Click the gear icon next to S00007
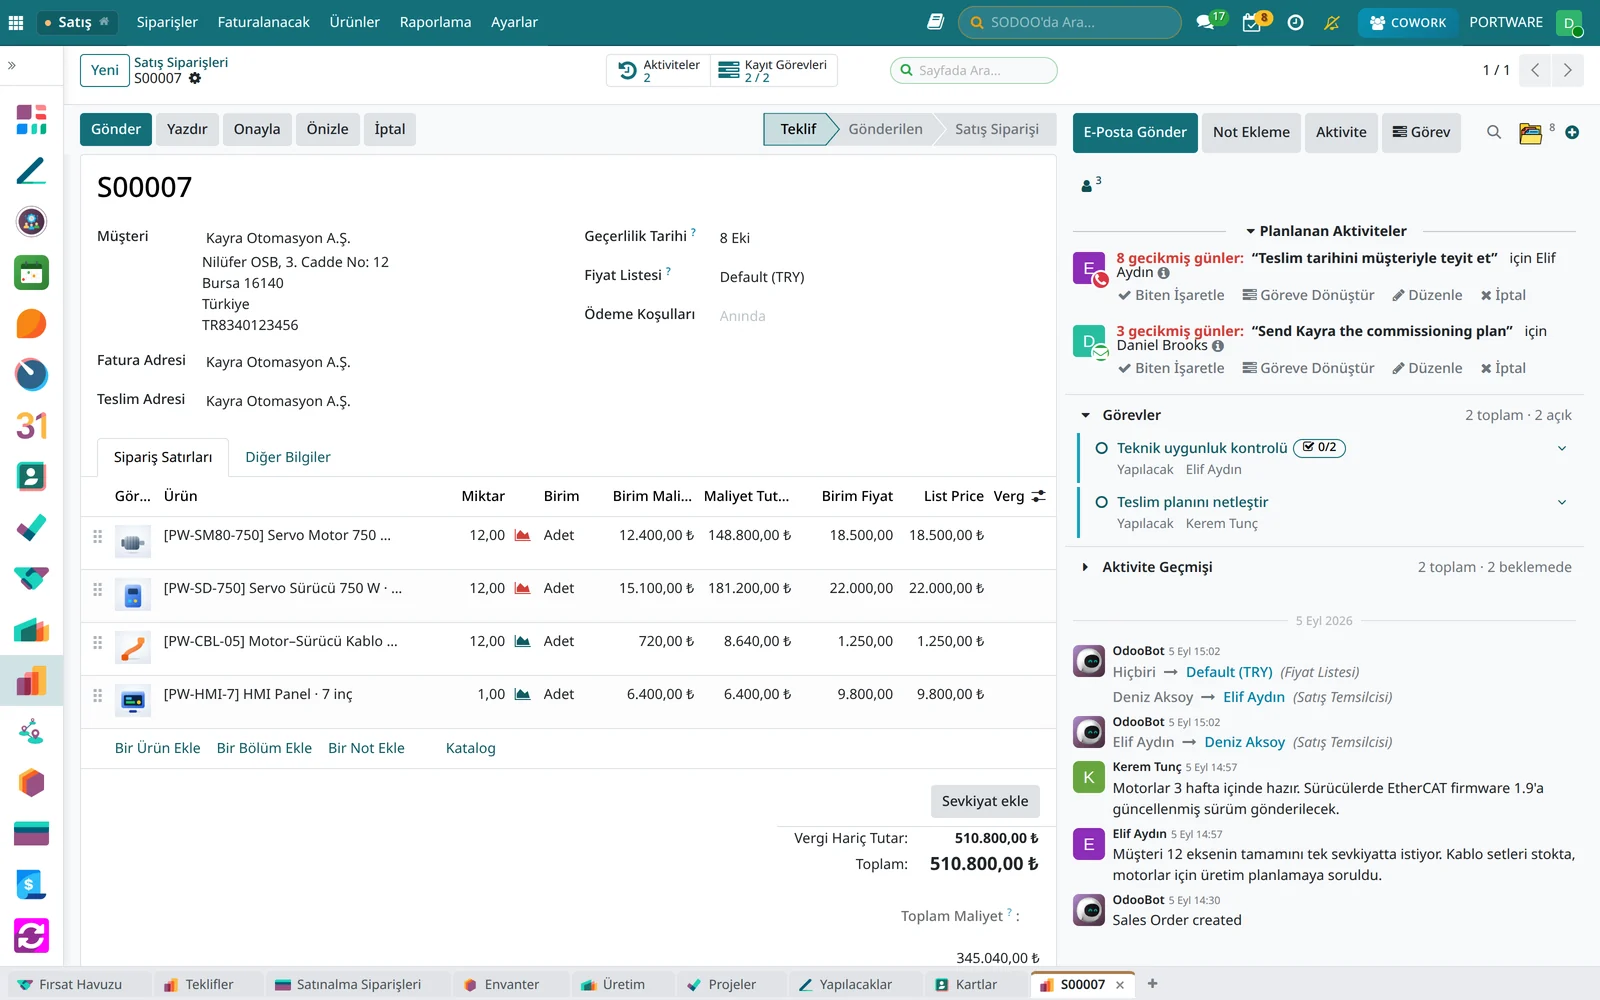 tap(195, 78)
